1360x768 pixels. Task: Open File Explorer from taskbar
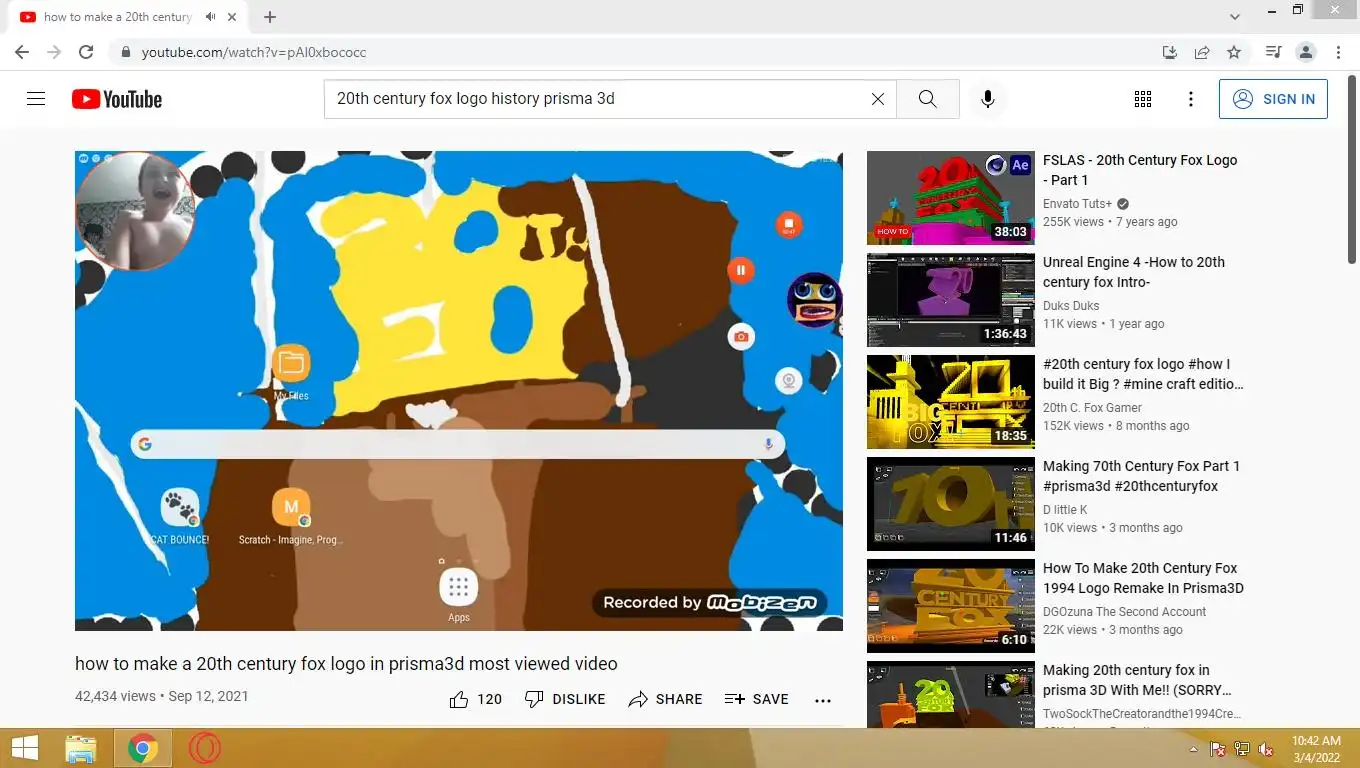pyautogui.click(x=80, y=748)
